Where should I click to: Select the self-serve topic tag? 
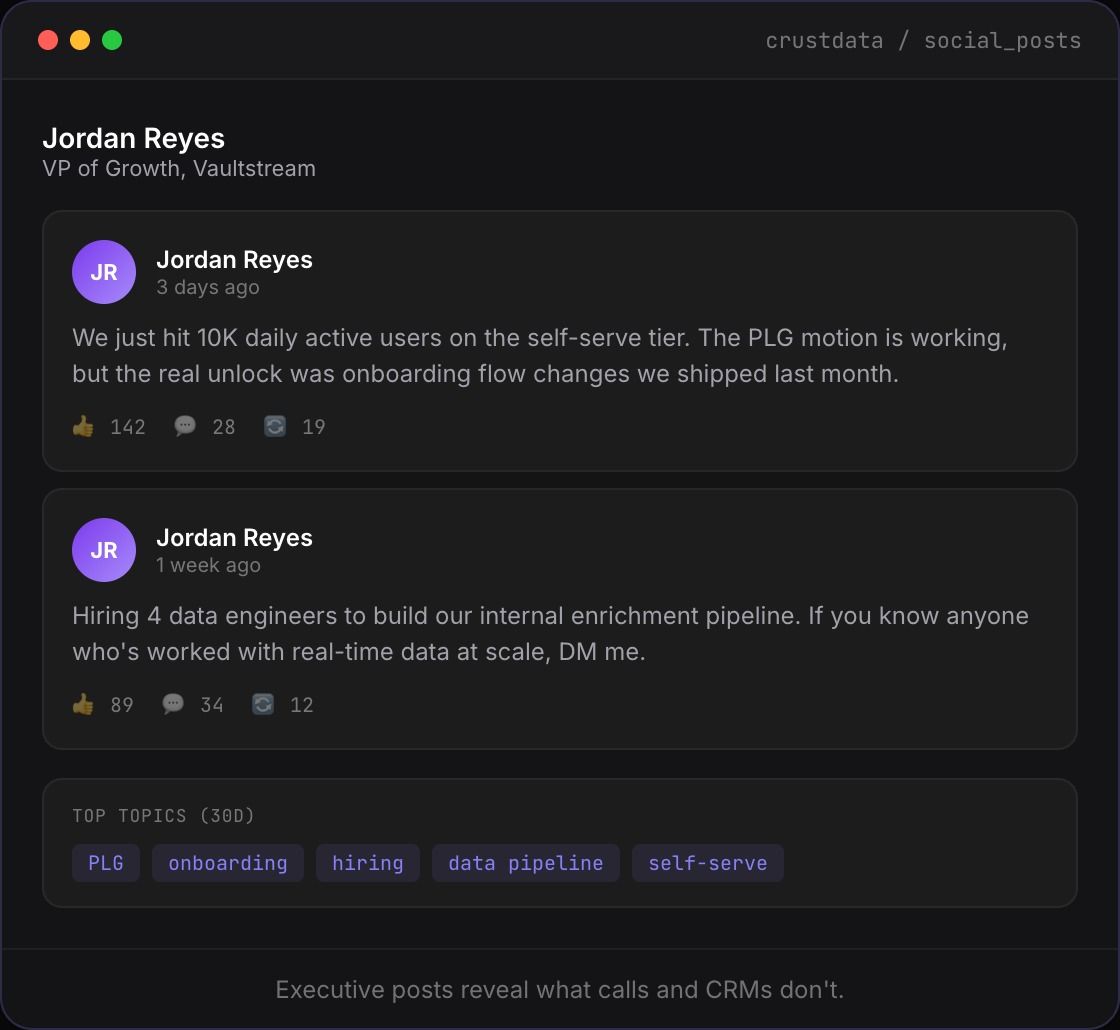pos(708,863)
